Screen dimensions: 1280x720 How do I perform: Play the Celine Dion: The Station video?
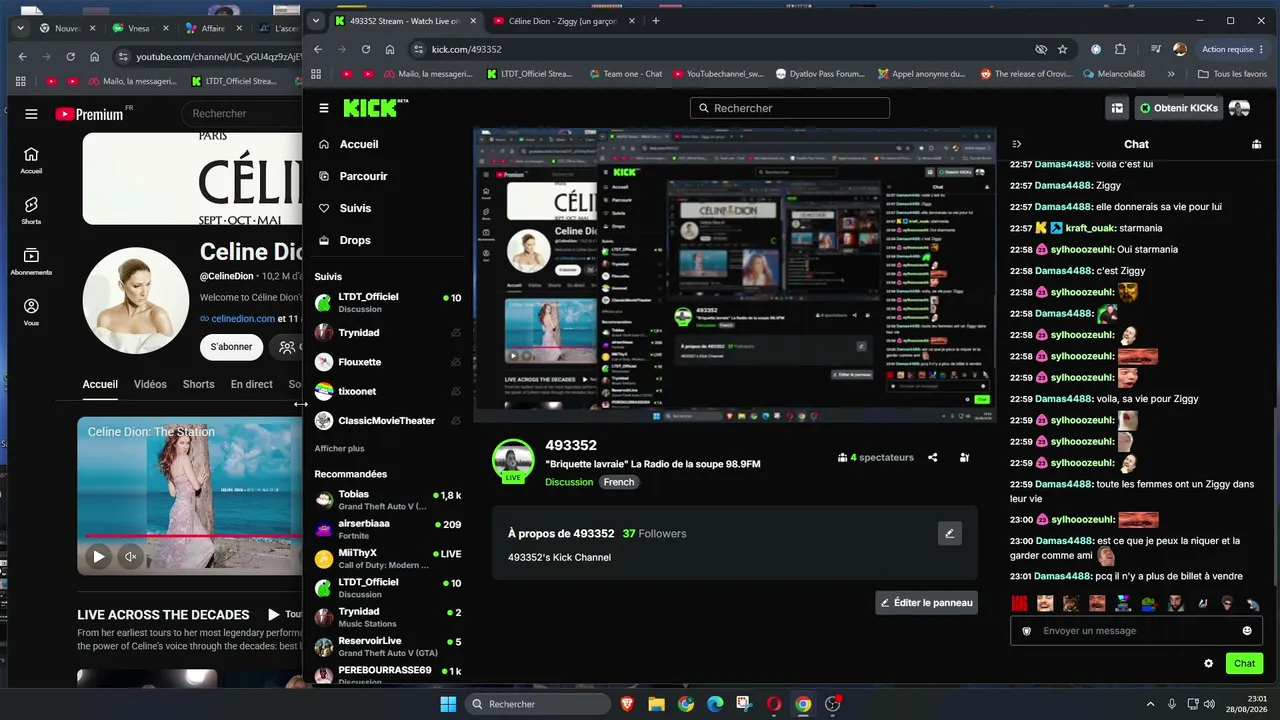(x=98, y=557)
